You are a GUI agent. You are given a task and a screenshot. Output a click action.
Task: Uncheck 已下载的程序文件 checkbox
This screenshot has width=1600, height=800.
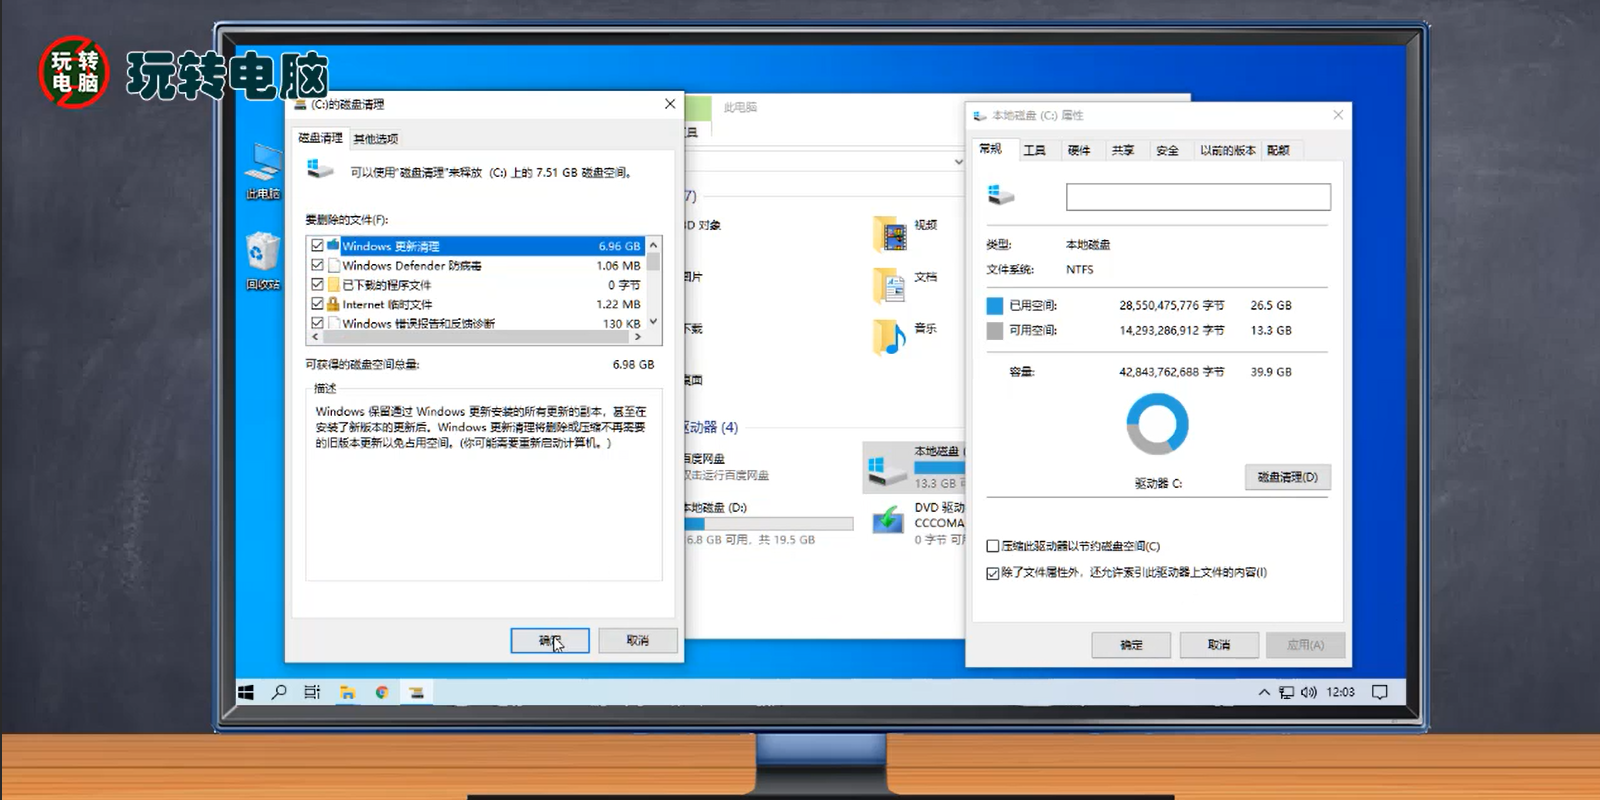point(317,285)
